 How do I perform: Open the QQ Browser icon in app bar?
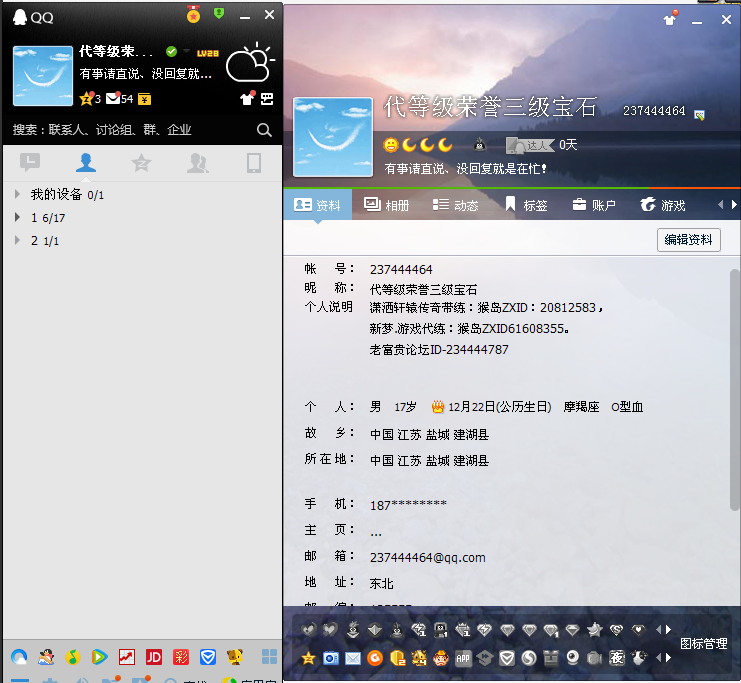[x=19, y=657]
